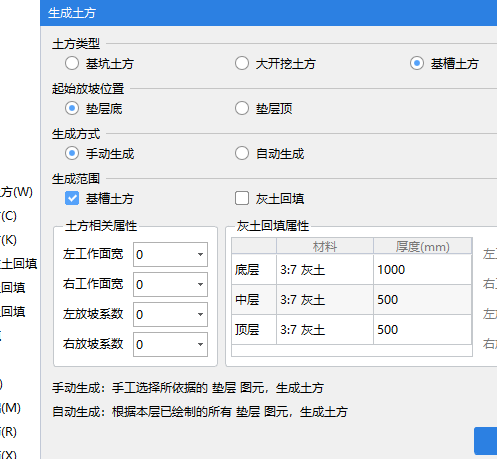Click the 中层 thickness cell 500
Viewport: 497px width, 459px height.
tap(422, 300)
